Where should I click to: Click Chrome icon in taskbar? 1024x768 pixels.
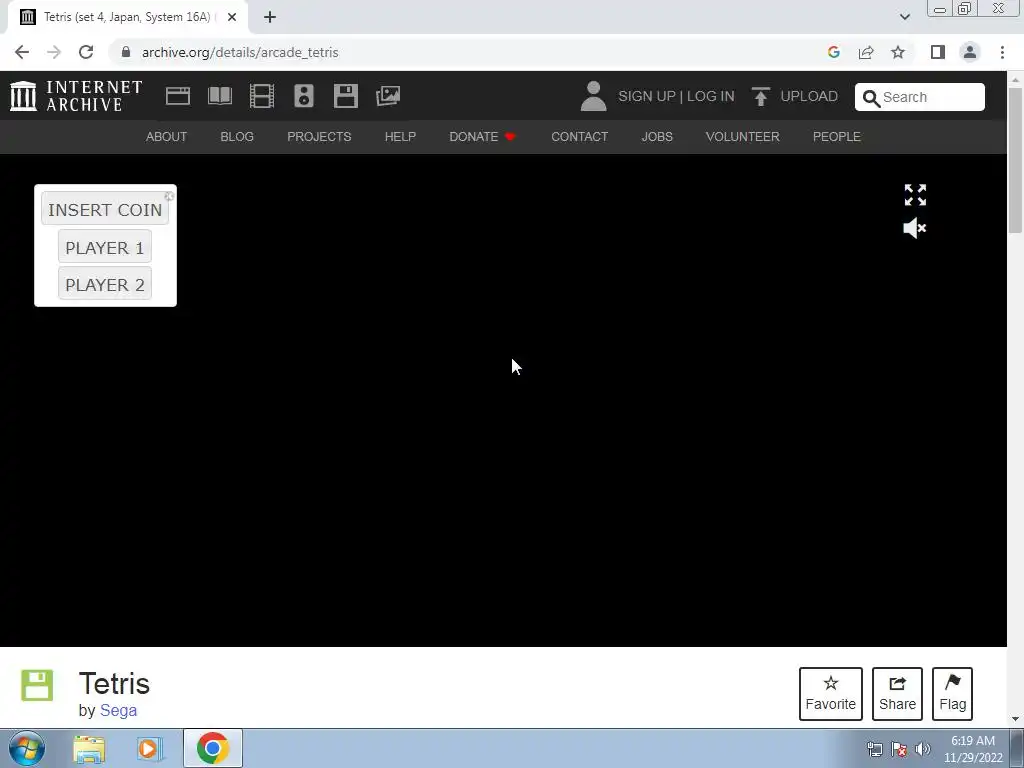pos(213,748)
